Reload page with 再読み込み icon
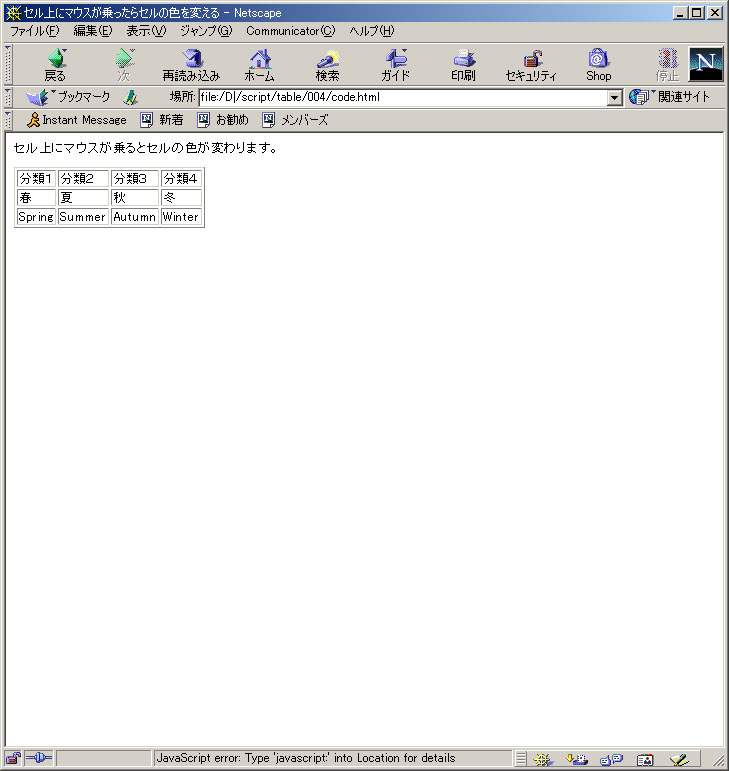Screen dimensions: 729x771 191,64
